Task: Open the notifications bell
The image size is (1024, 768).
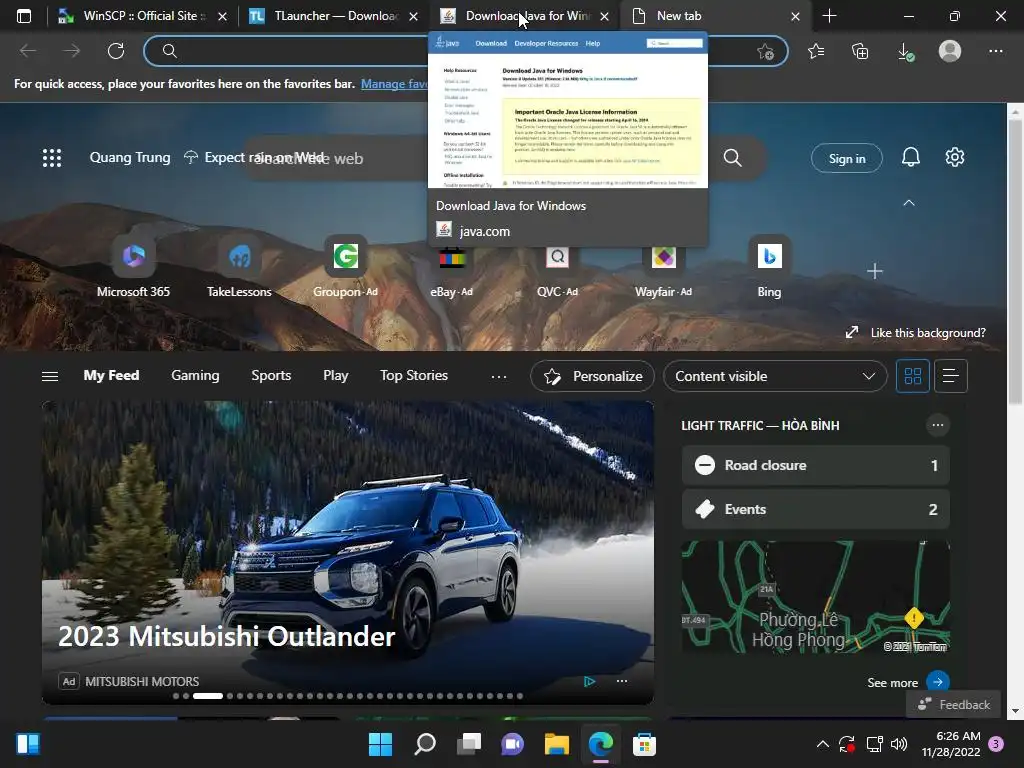Action: pos(910,157)
